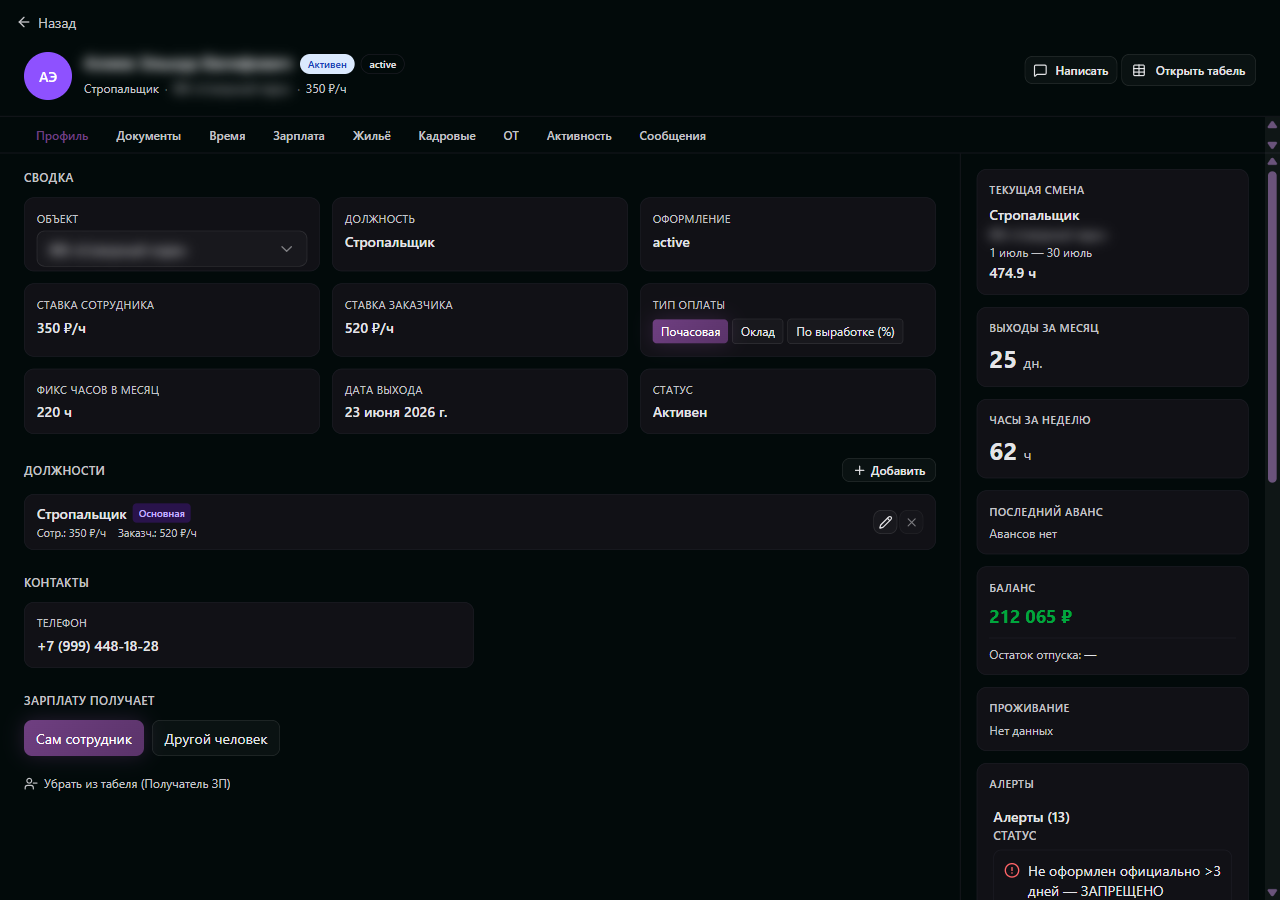
Task: Click the chat bubble icon in Написать
Action: pyautogui.click(x=1040, y=71)
